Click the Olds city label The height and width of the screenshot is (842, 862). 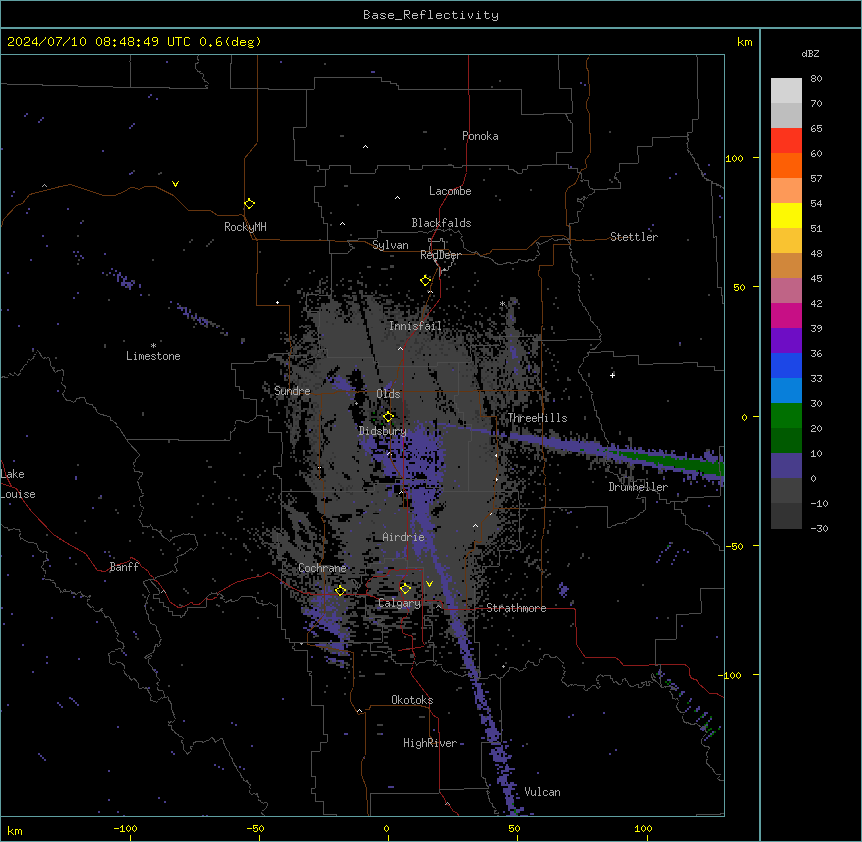(x=388, y=394)
